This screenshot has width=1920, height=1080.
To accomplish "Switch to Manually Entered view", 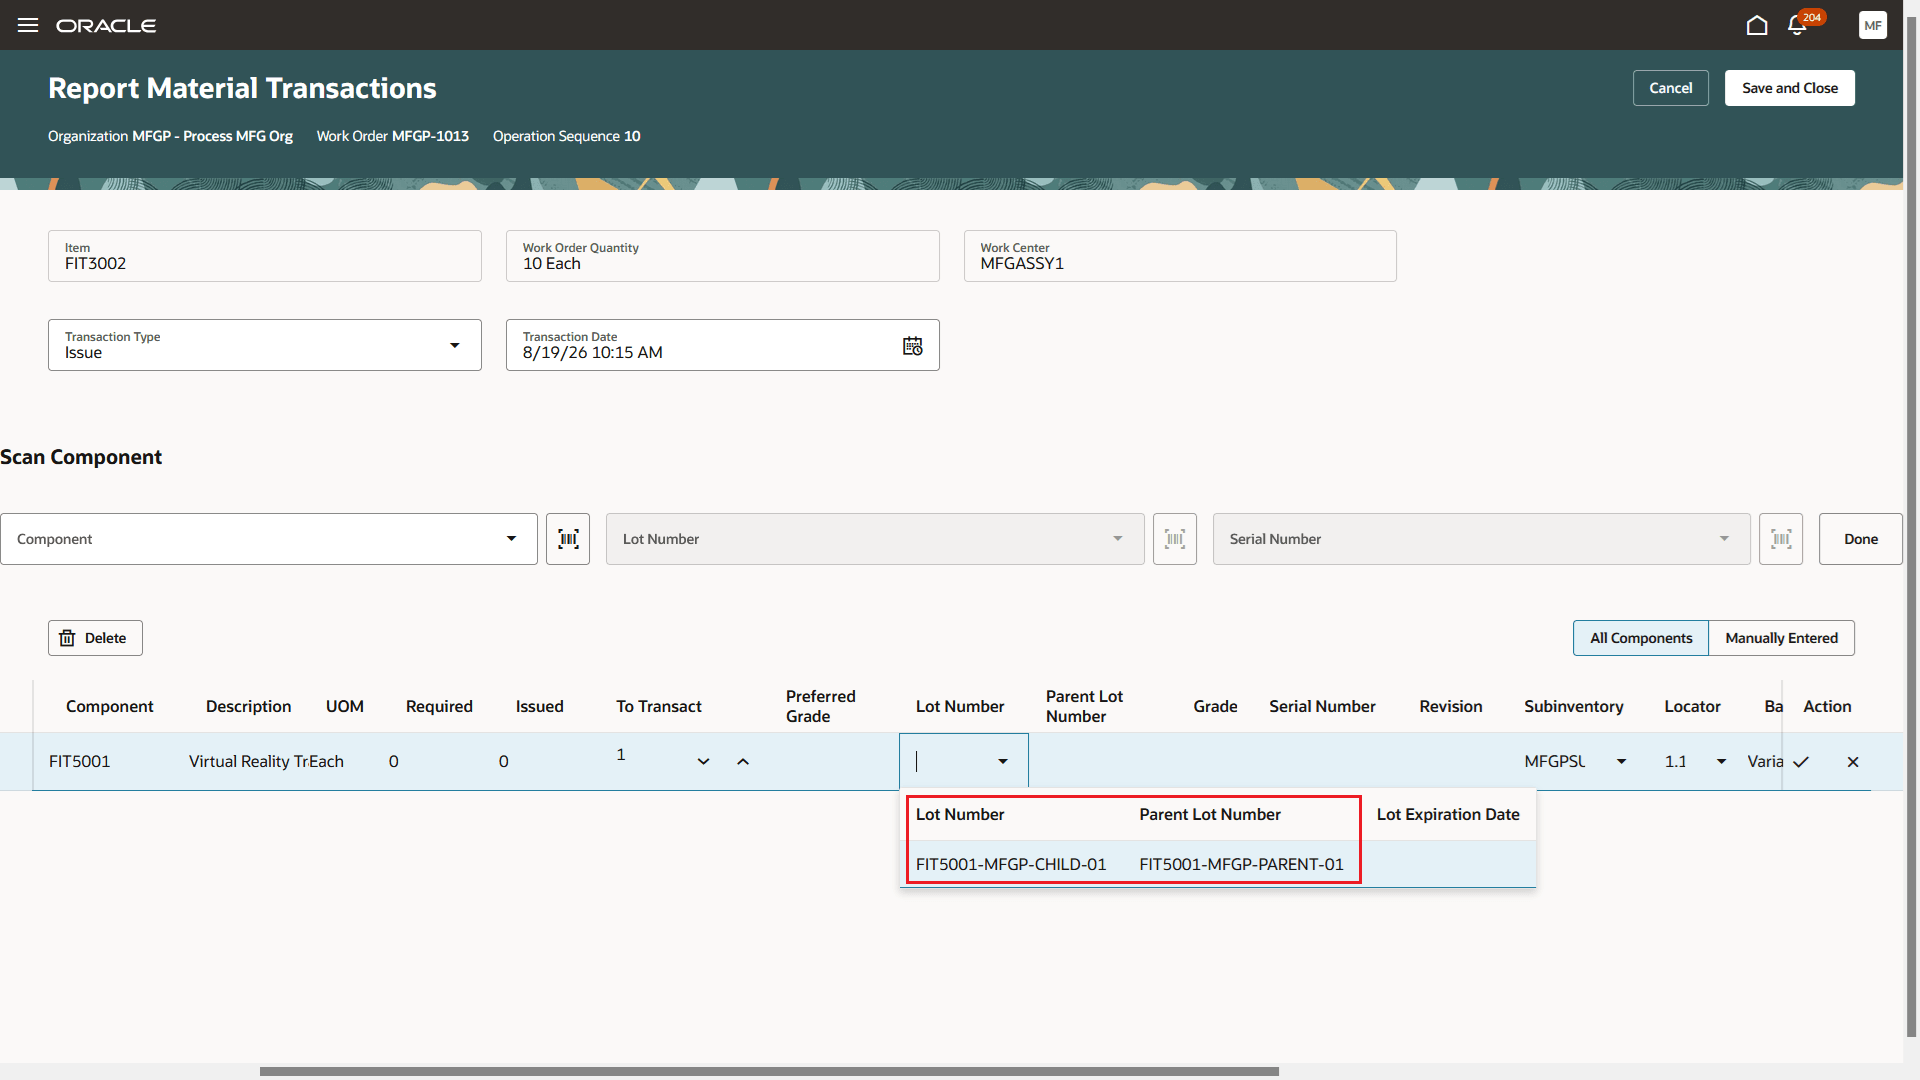I will (x=1781, y=638).
